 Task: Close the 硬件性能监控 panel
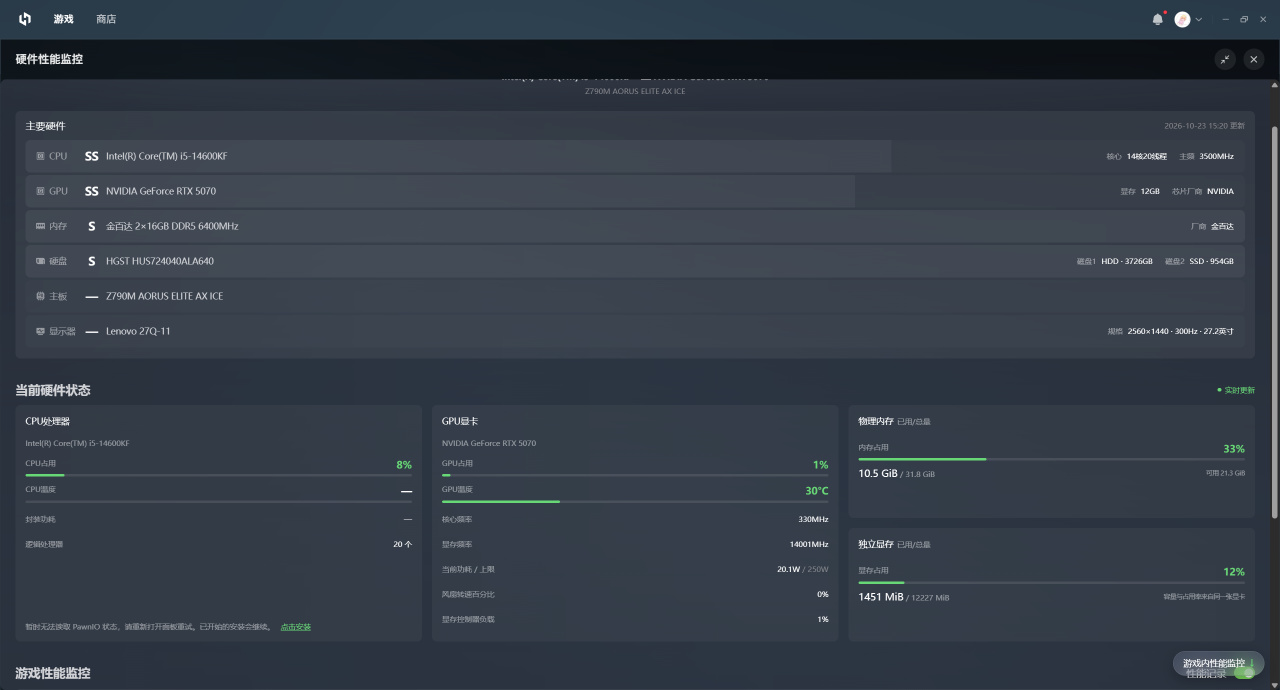point(1254,59)
